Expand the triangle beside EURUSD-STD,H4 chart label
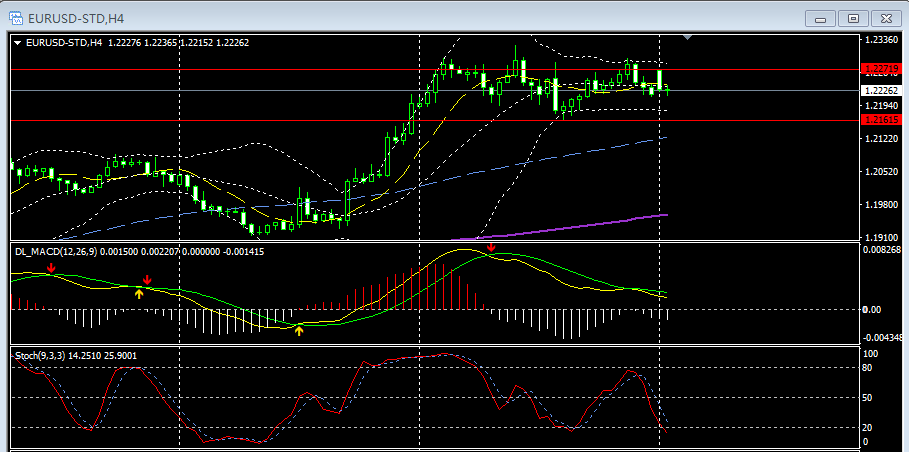The image size is (909, 452). tap(17, 42)
